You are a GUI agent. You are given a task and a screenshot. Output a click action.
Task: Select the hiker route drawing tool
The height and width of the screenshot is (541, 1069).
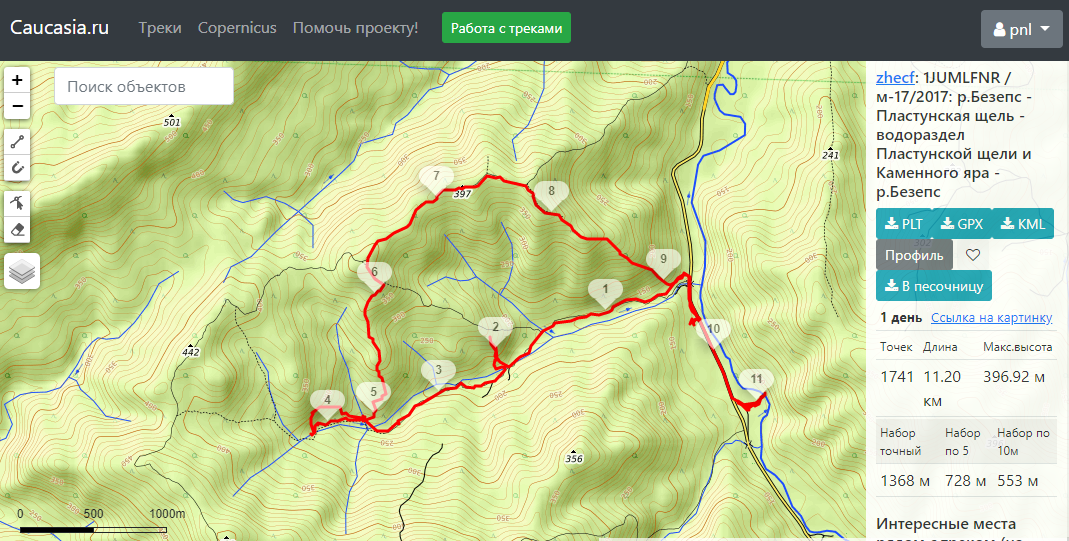[17, 203]
